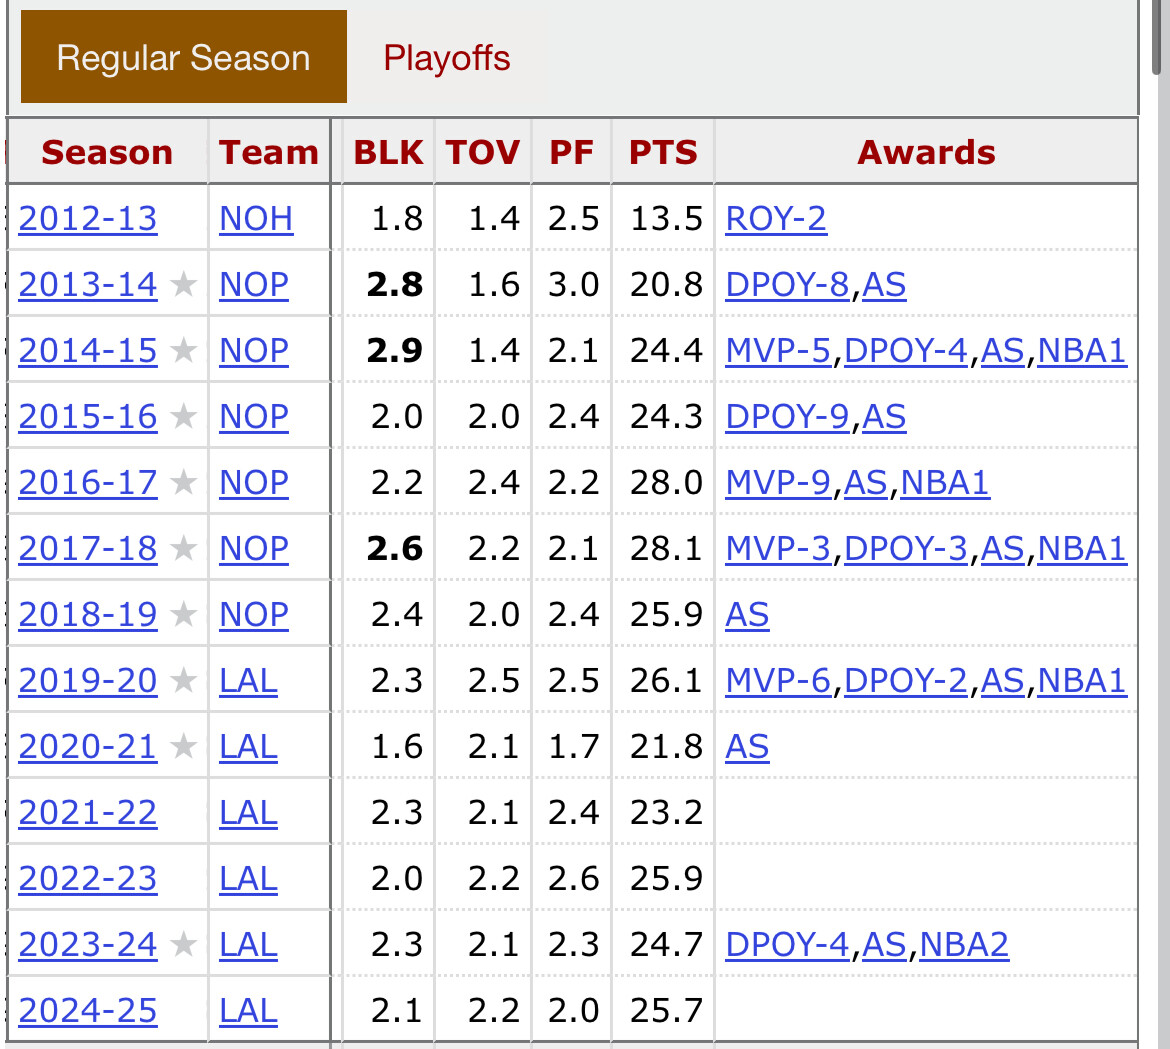1170x1049 pixels.
Task: Select the Regular Season tab
Action: [x=184, y=58]
